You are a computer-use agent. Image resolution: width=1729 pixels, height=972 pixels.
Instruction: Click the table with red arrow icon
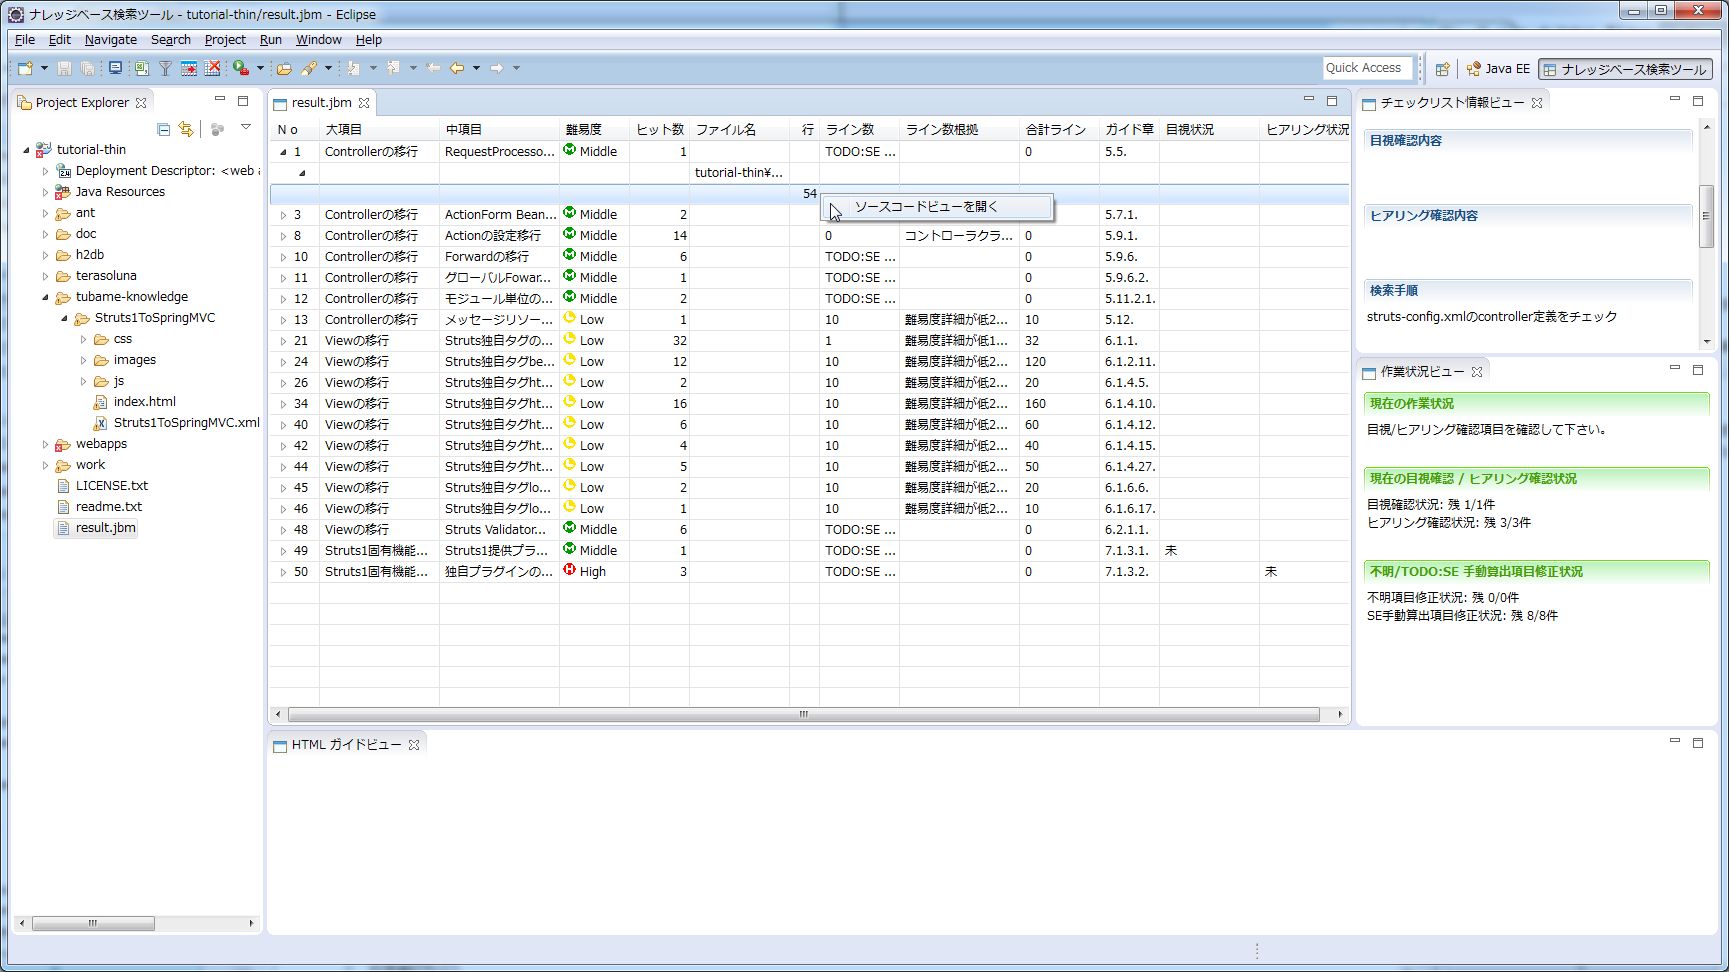(x=188, y=68)
